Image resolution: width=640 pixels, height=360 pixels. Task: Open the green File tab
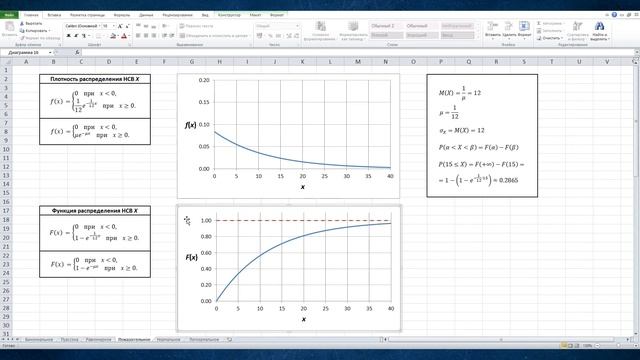tap(9, 15)
